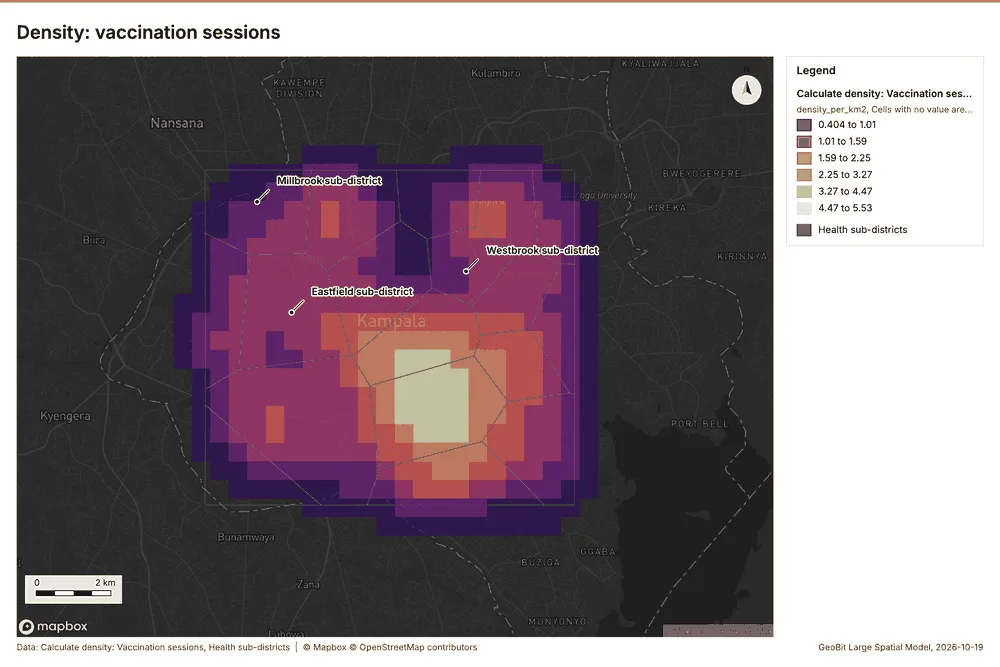Click the Kampala city label
Image resolution: width=1000 pixels, height=667 pixels.
391,321
